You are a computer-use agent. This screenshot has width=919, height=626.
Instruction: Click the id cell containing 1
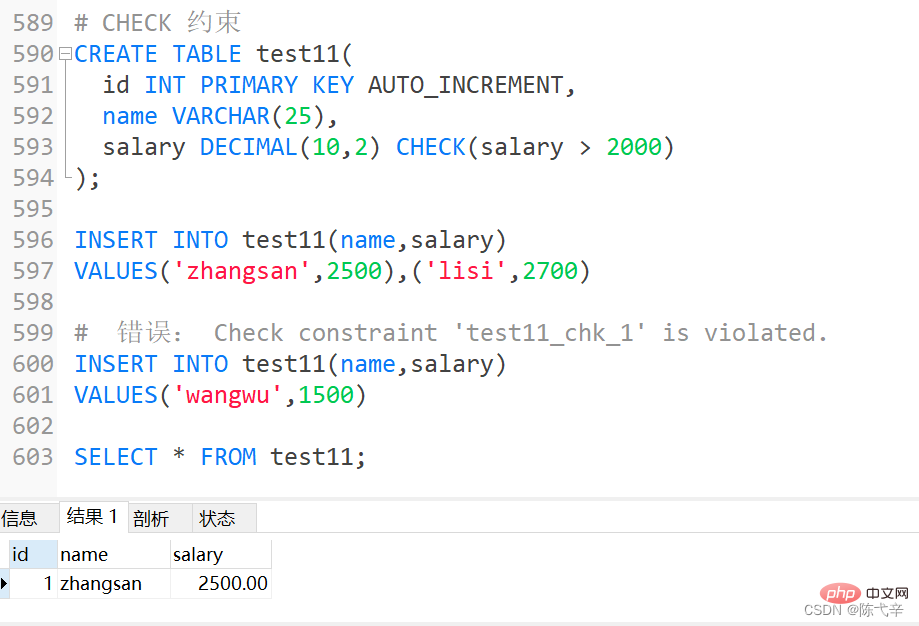click(47, 583)
